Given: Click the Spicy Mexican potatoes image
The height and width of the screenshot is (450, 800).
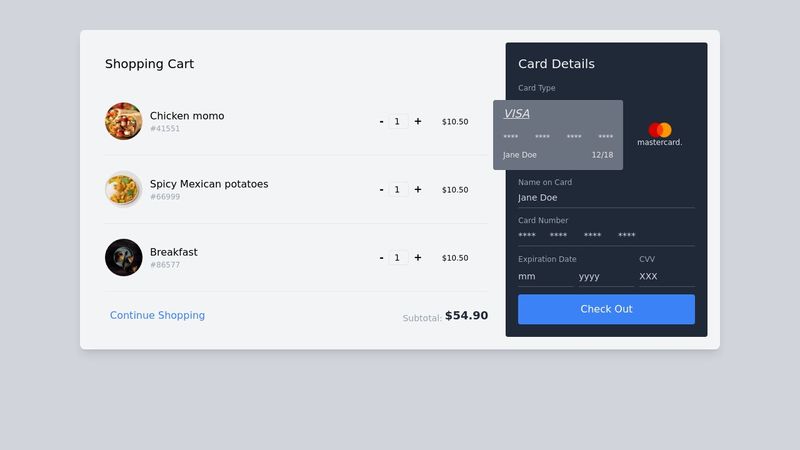Looking at the screenshot, I should pyautogui.click(x=123, y=189).
